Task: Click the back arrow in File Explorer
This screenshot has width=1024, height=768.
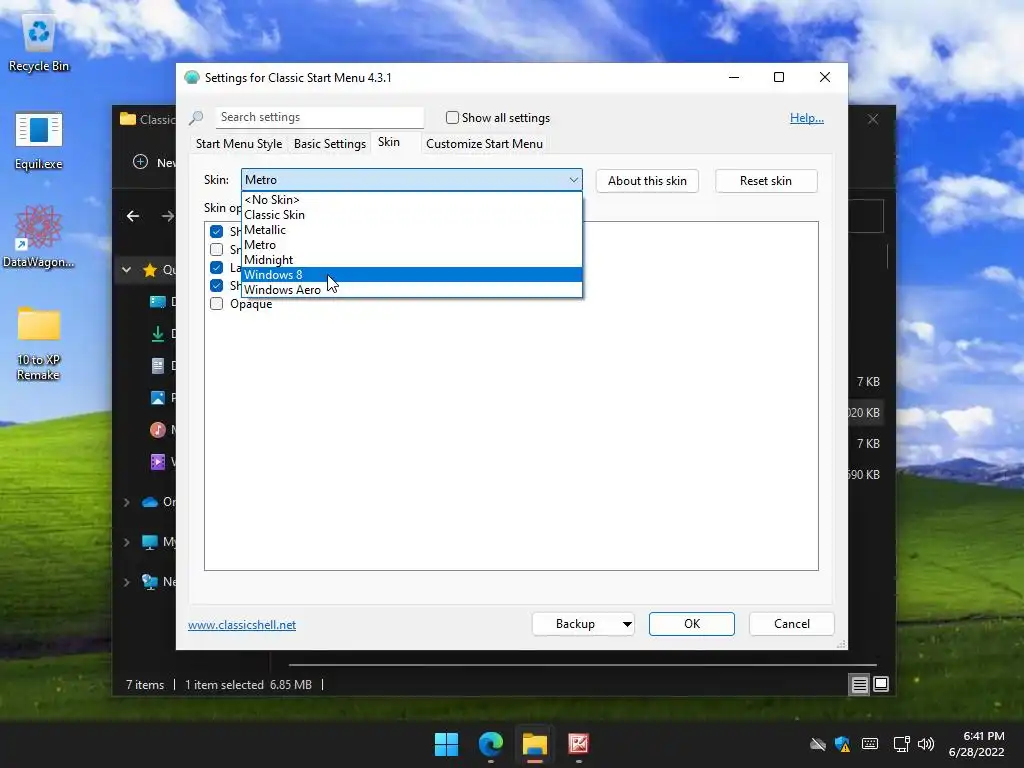Action: 133,216
